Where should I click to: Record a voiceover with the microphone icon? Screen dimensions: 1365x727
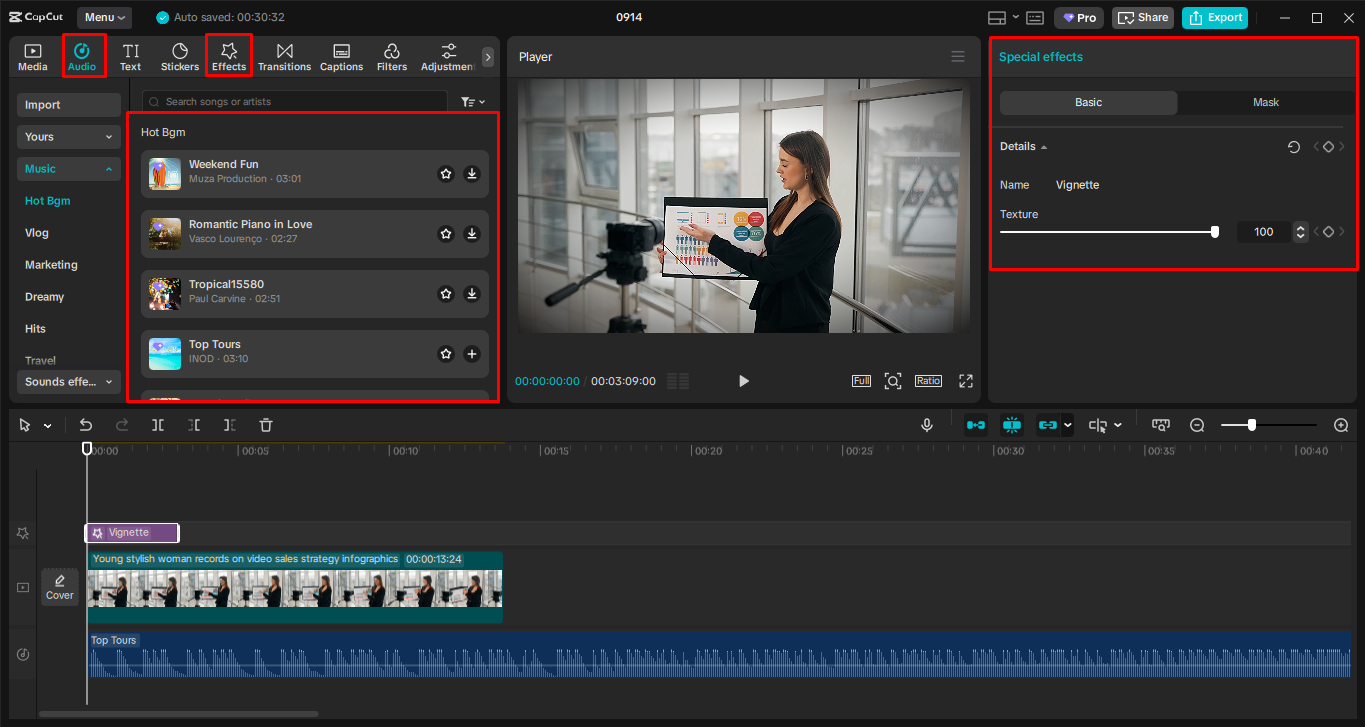pyautogui.click(x=926, y=424)
